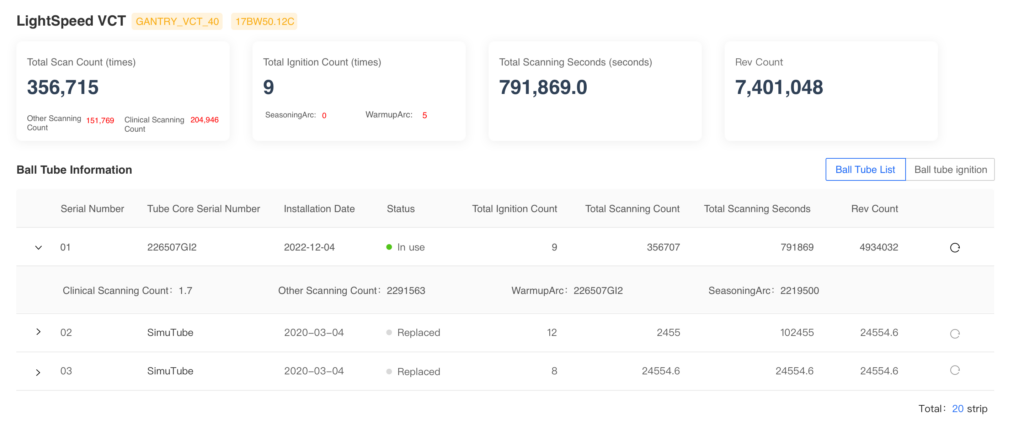The image size is (1024, 437).
Task: Click the Installation Date column header
Action: click(319, 209)
